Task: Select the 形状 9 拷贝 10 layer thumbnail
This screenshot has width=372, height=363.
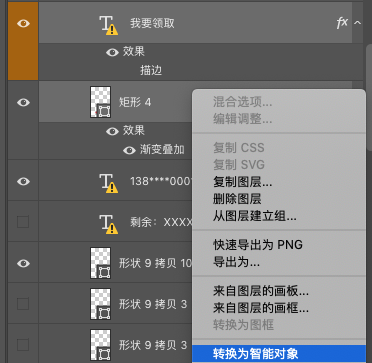Action: pos(100,263)
